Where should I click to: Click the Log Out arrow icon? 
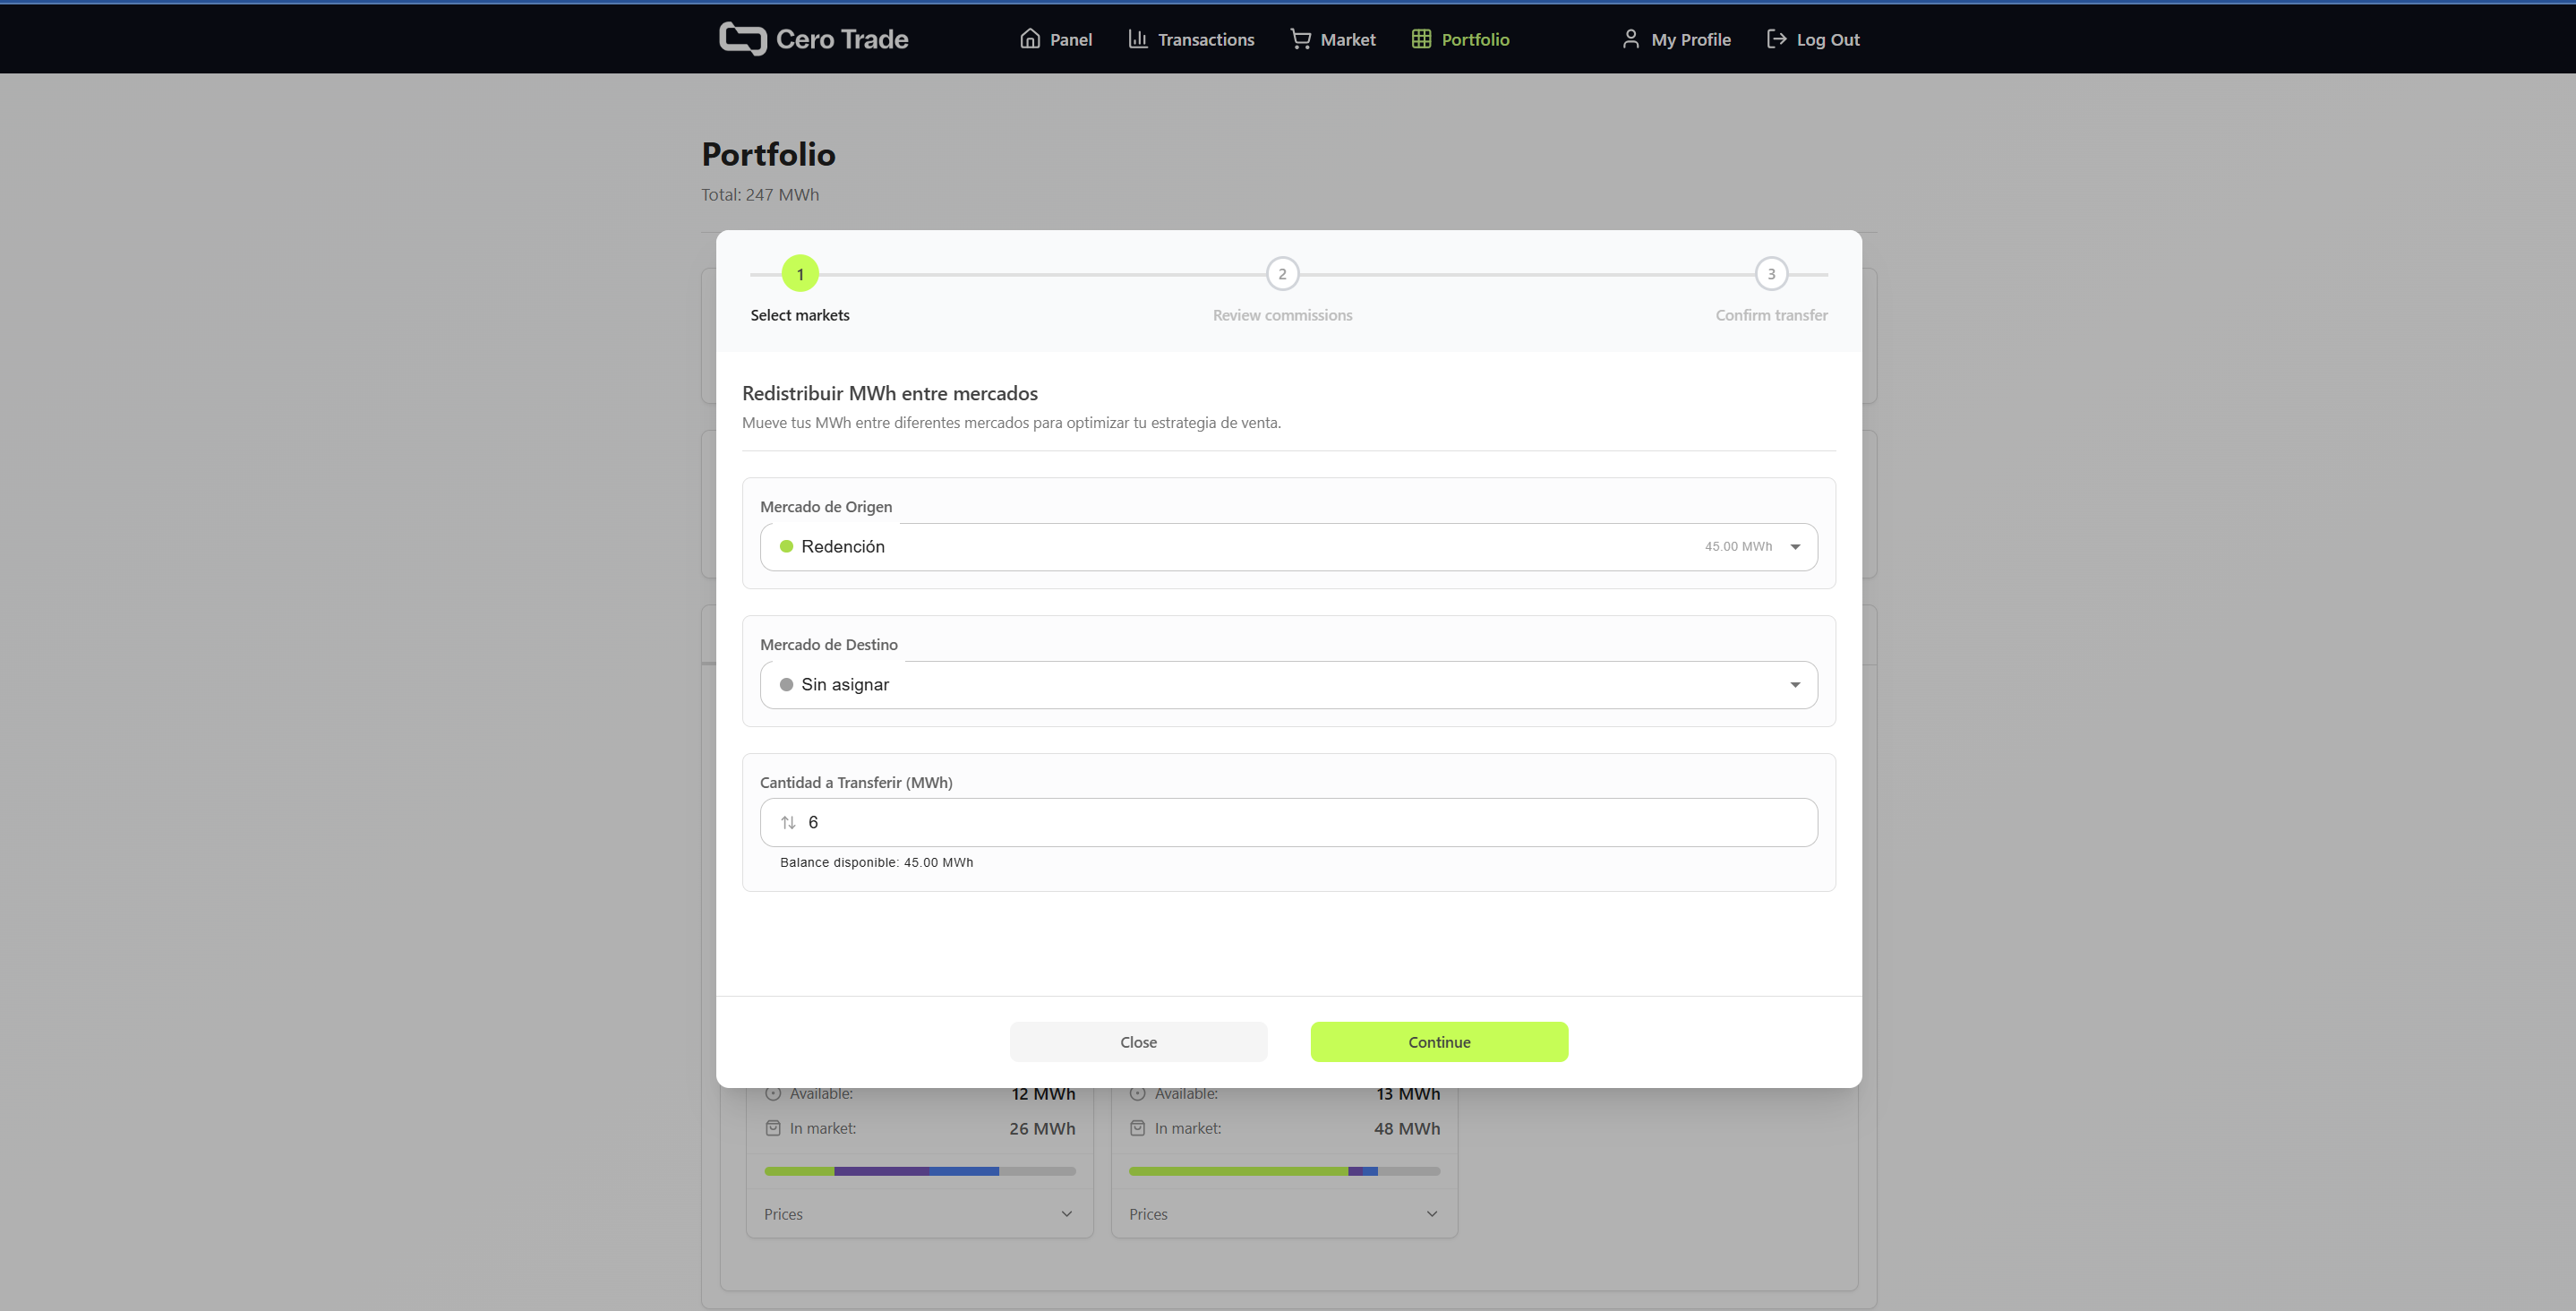[x=1776, y=39]
